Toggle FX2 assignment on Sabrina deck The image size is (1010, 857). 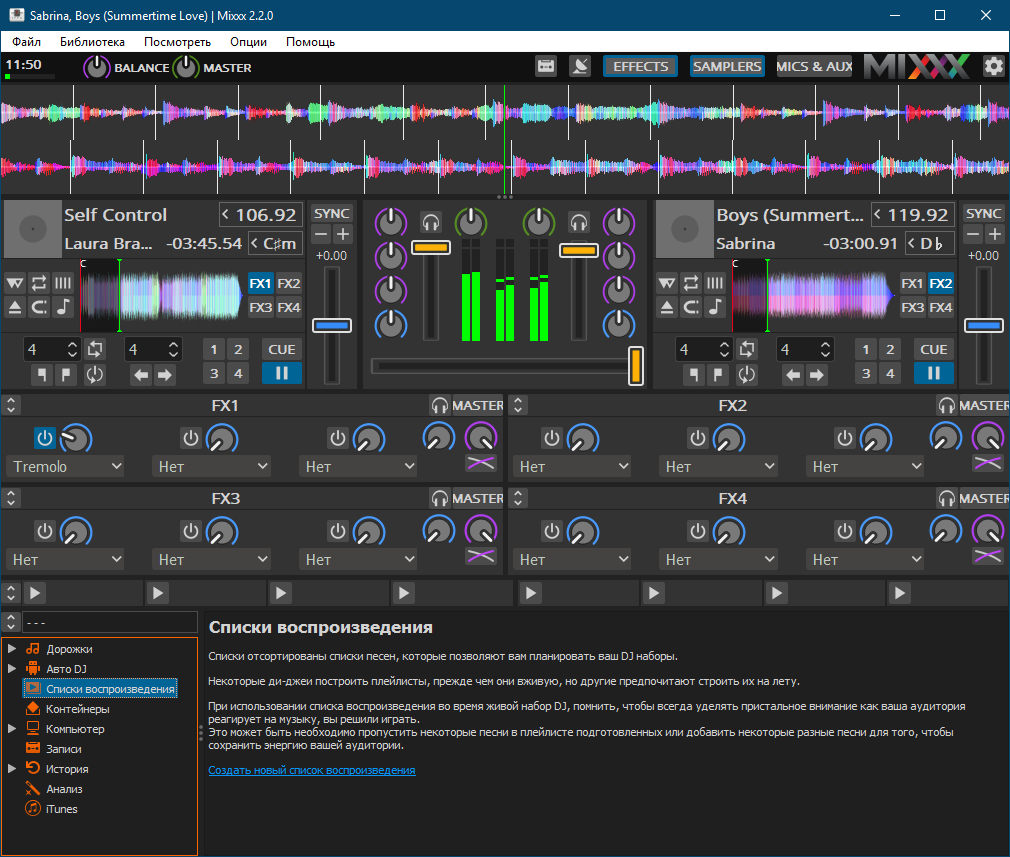click(x=940, y=284)
